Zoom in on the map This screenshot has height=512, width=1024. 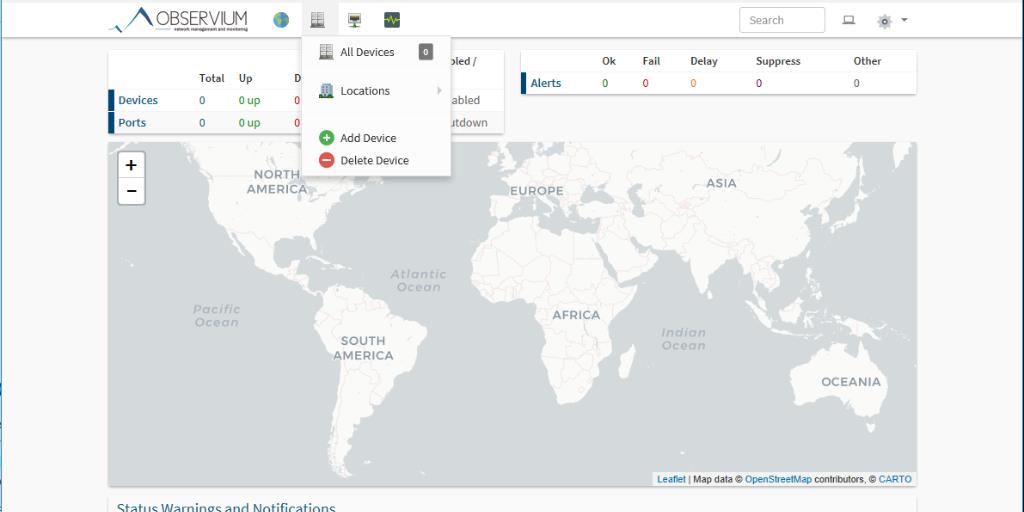coord(131,165)
